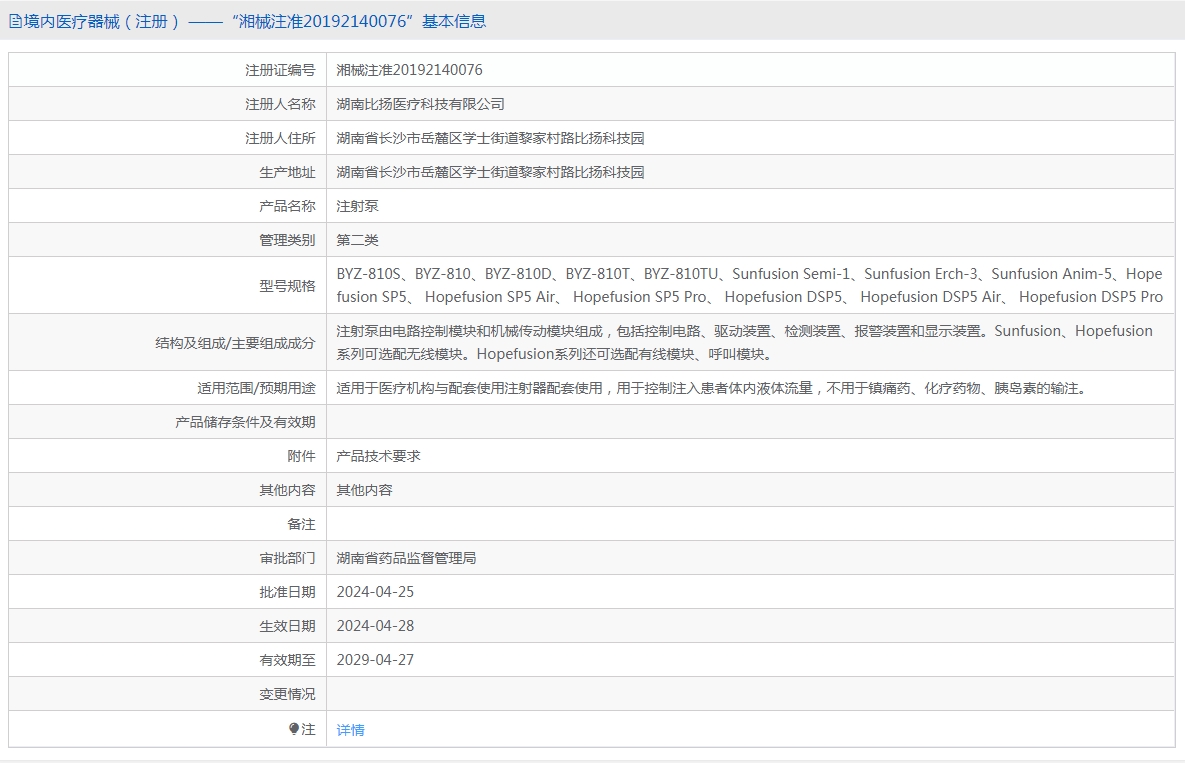Open the 详情 link

coord(351,730)
